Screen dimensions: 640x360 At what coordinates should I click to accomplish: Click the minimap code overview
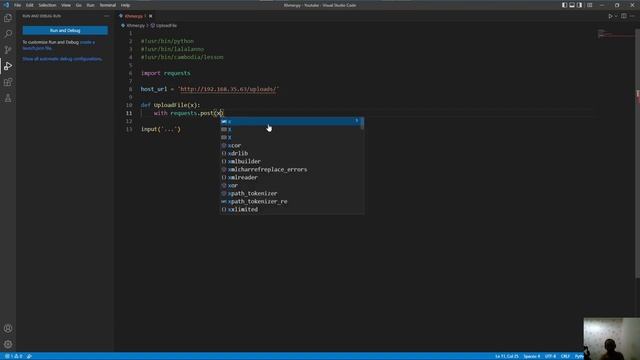pos(615,34)
